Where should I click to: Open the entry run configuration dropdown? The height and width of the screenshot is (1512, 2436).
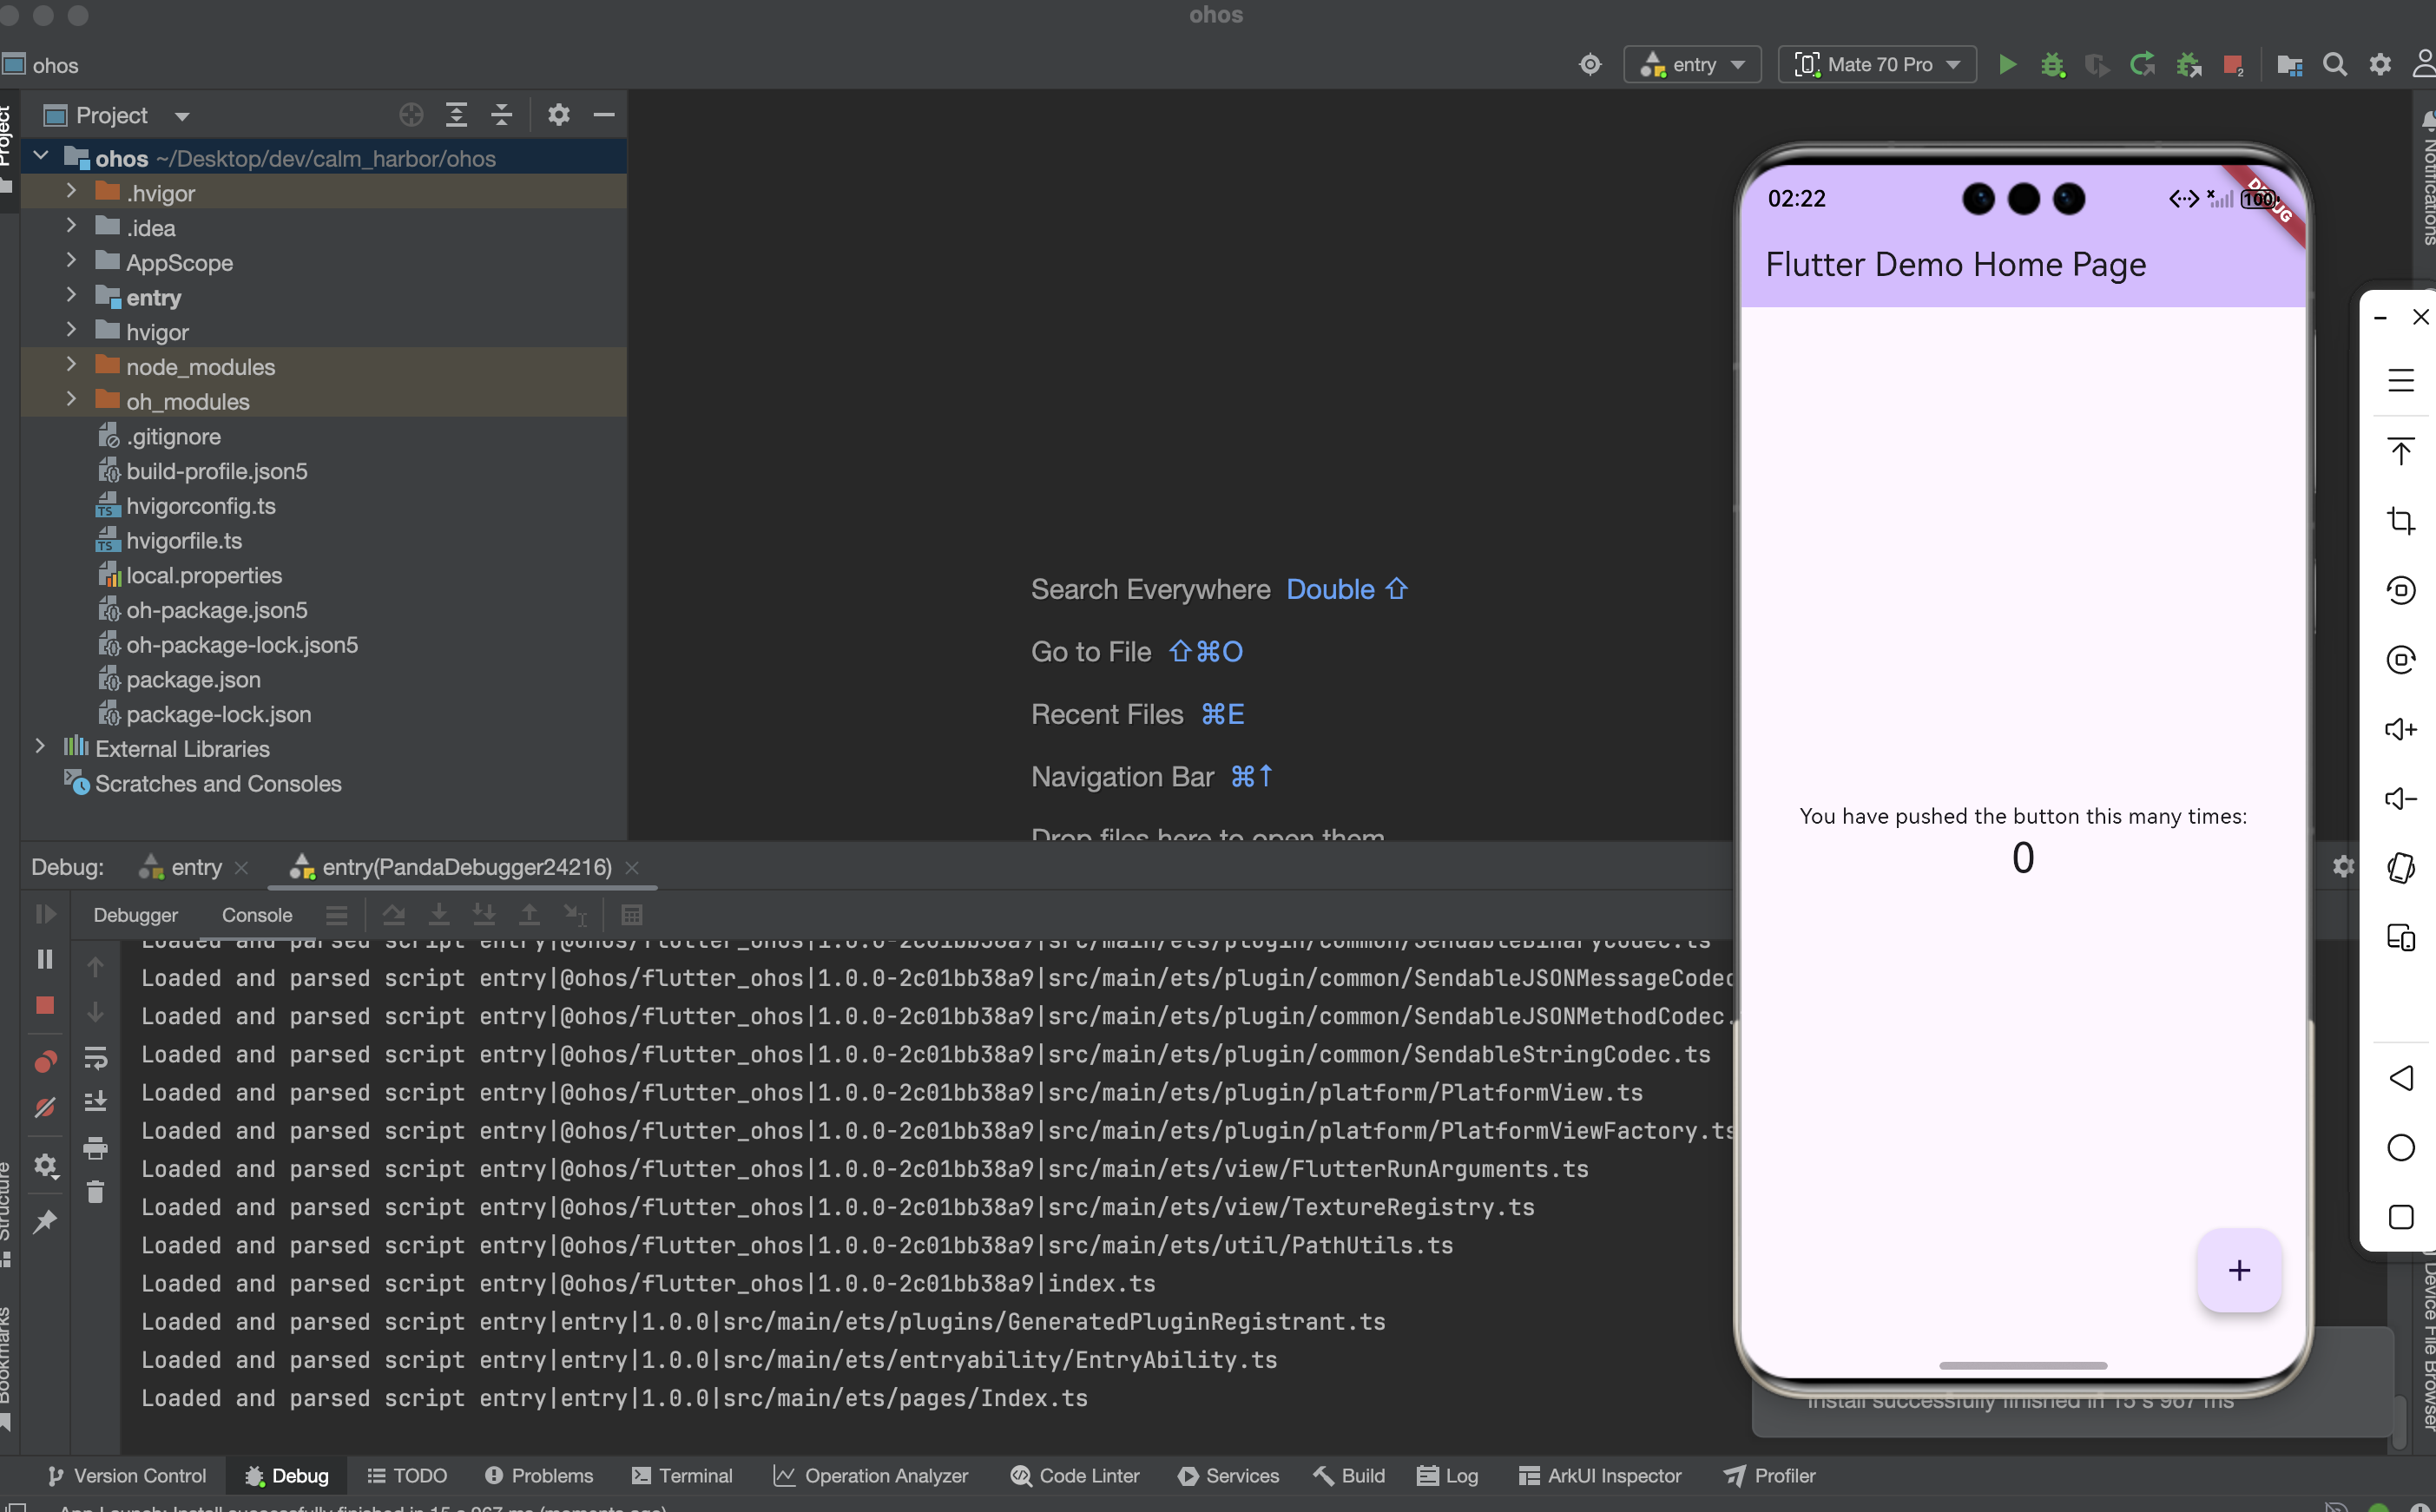coord(1693,65)
